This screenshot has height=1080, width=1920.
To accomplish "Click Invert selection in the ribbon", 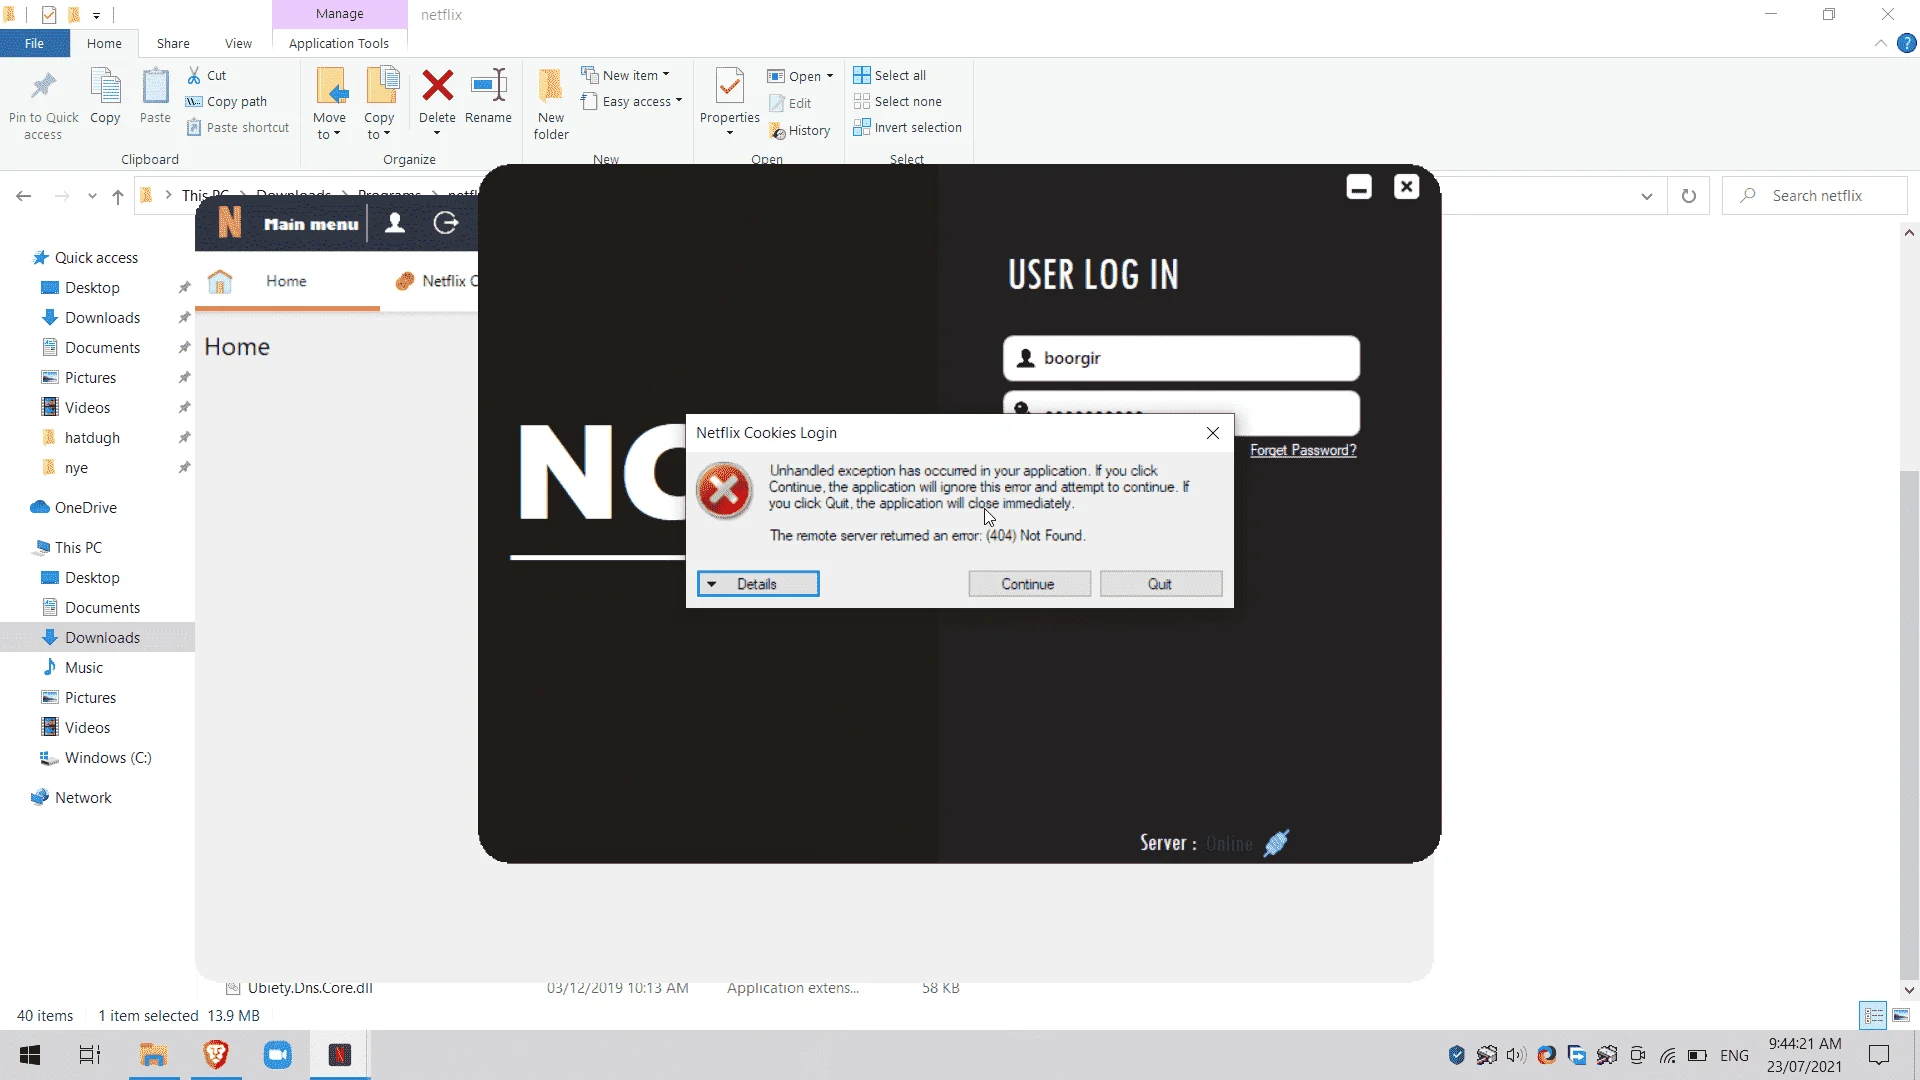I will click(908, 127).
